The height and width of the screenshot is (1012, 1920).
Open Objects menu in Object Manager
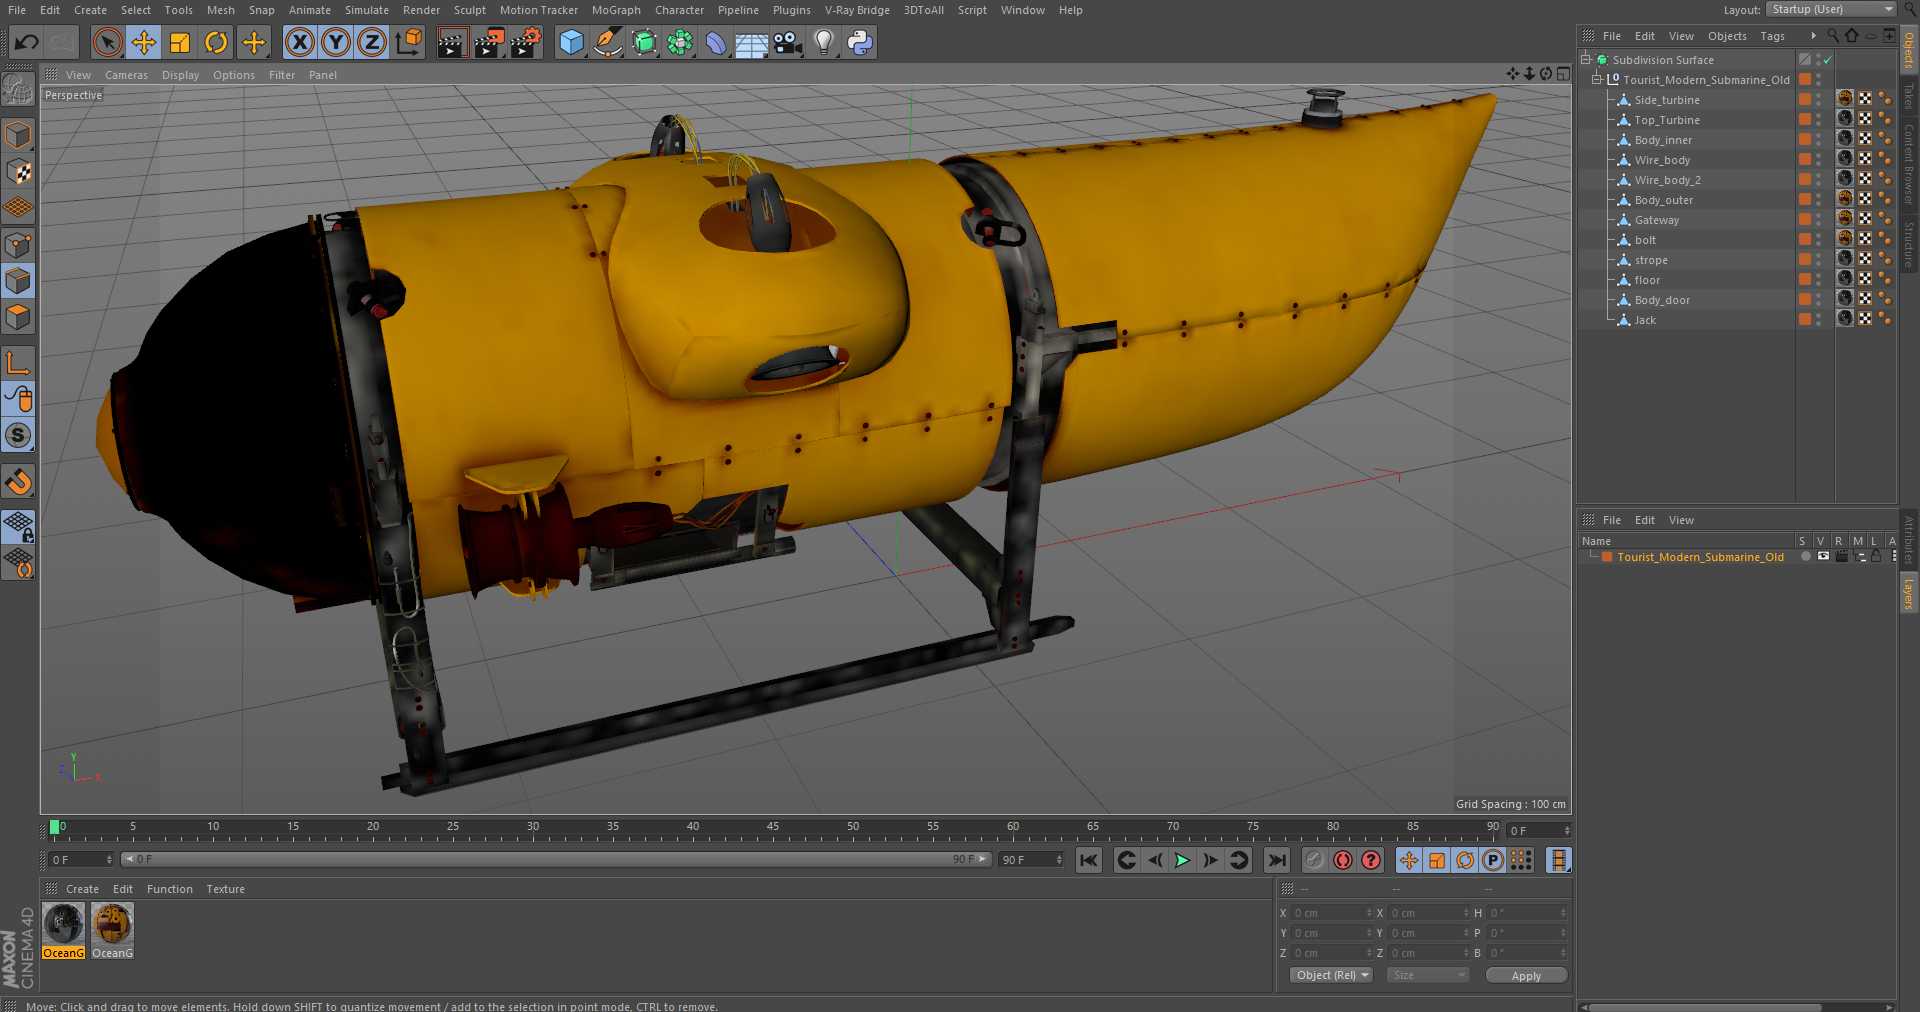[x=1727, y=36]
